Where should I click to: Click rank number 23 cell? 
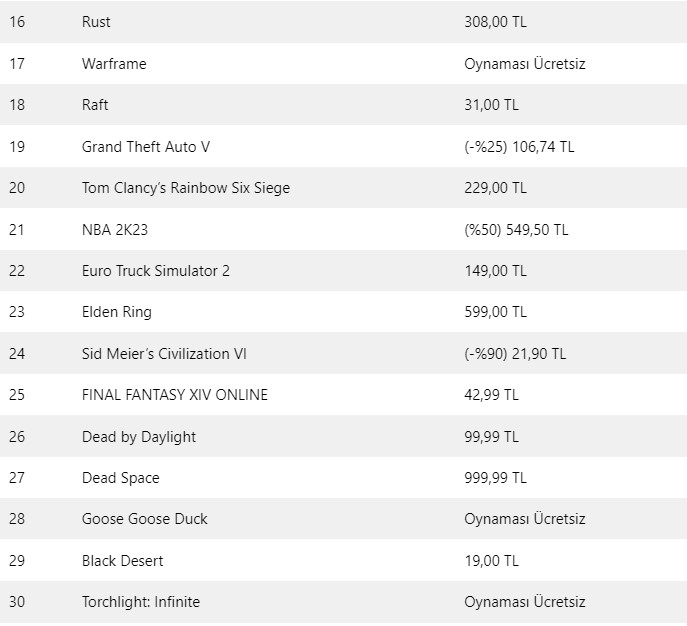[16, 312]
